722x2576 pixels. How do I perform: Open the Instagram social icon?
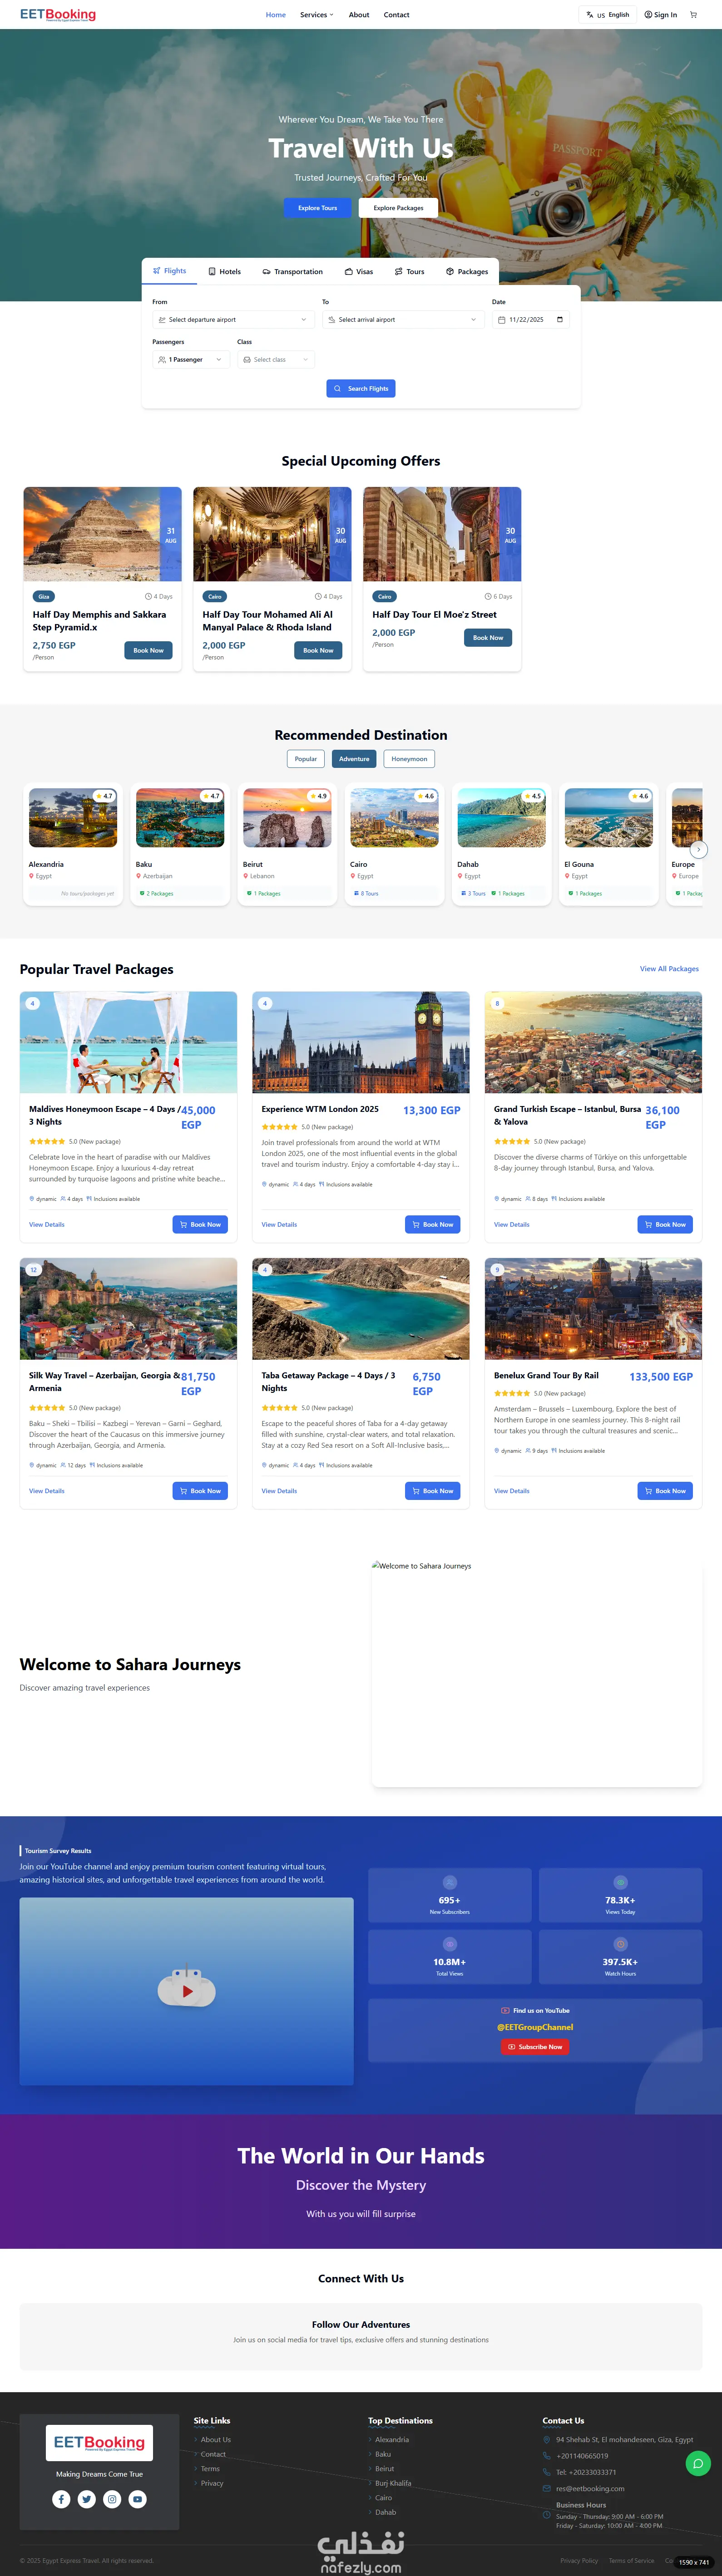[112, 2499]
